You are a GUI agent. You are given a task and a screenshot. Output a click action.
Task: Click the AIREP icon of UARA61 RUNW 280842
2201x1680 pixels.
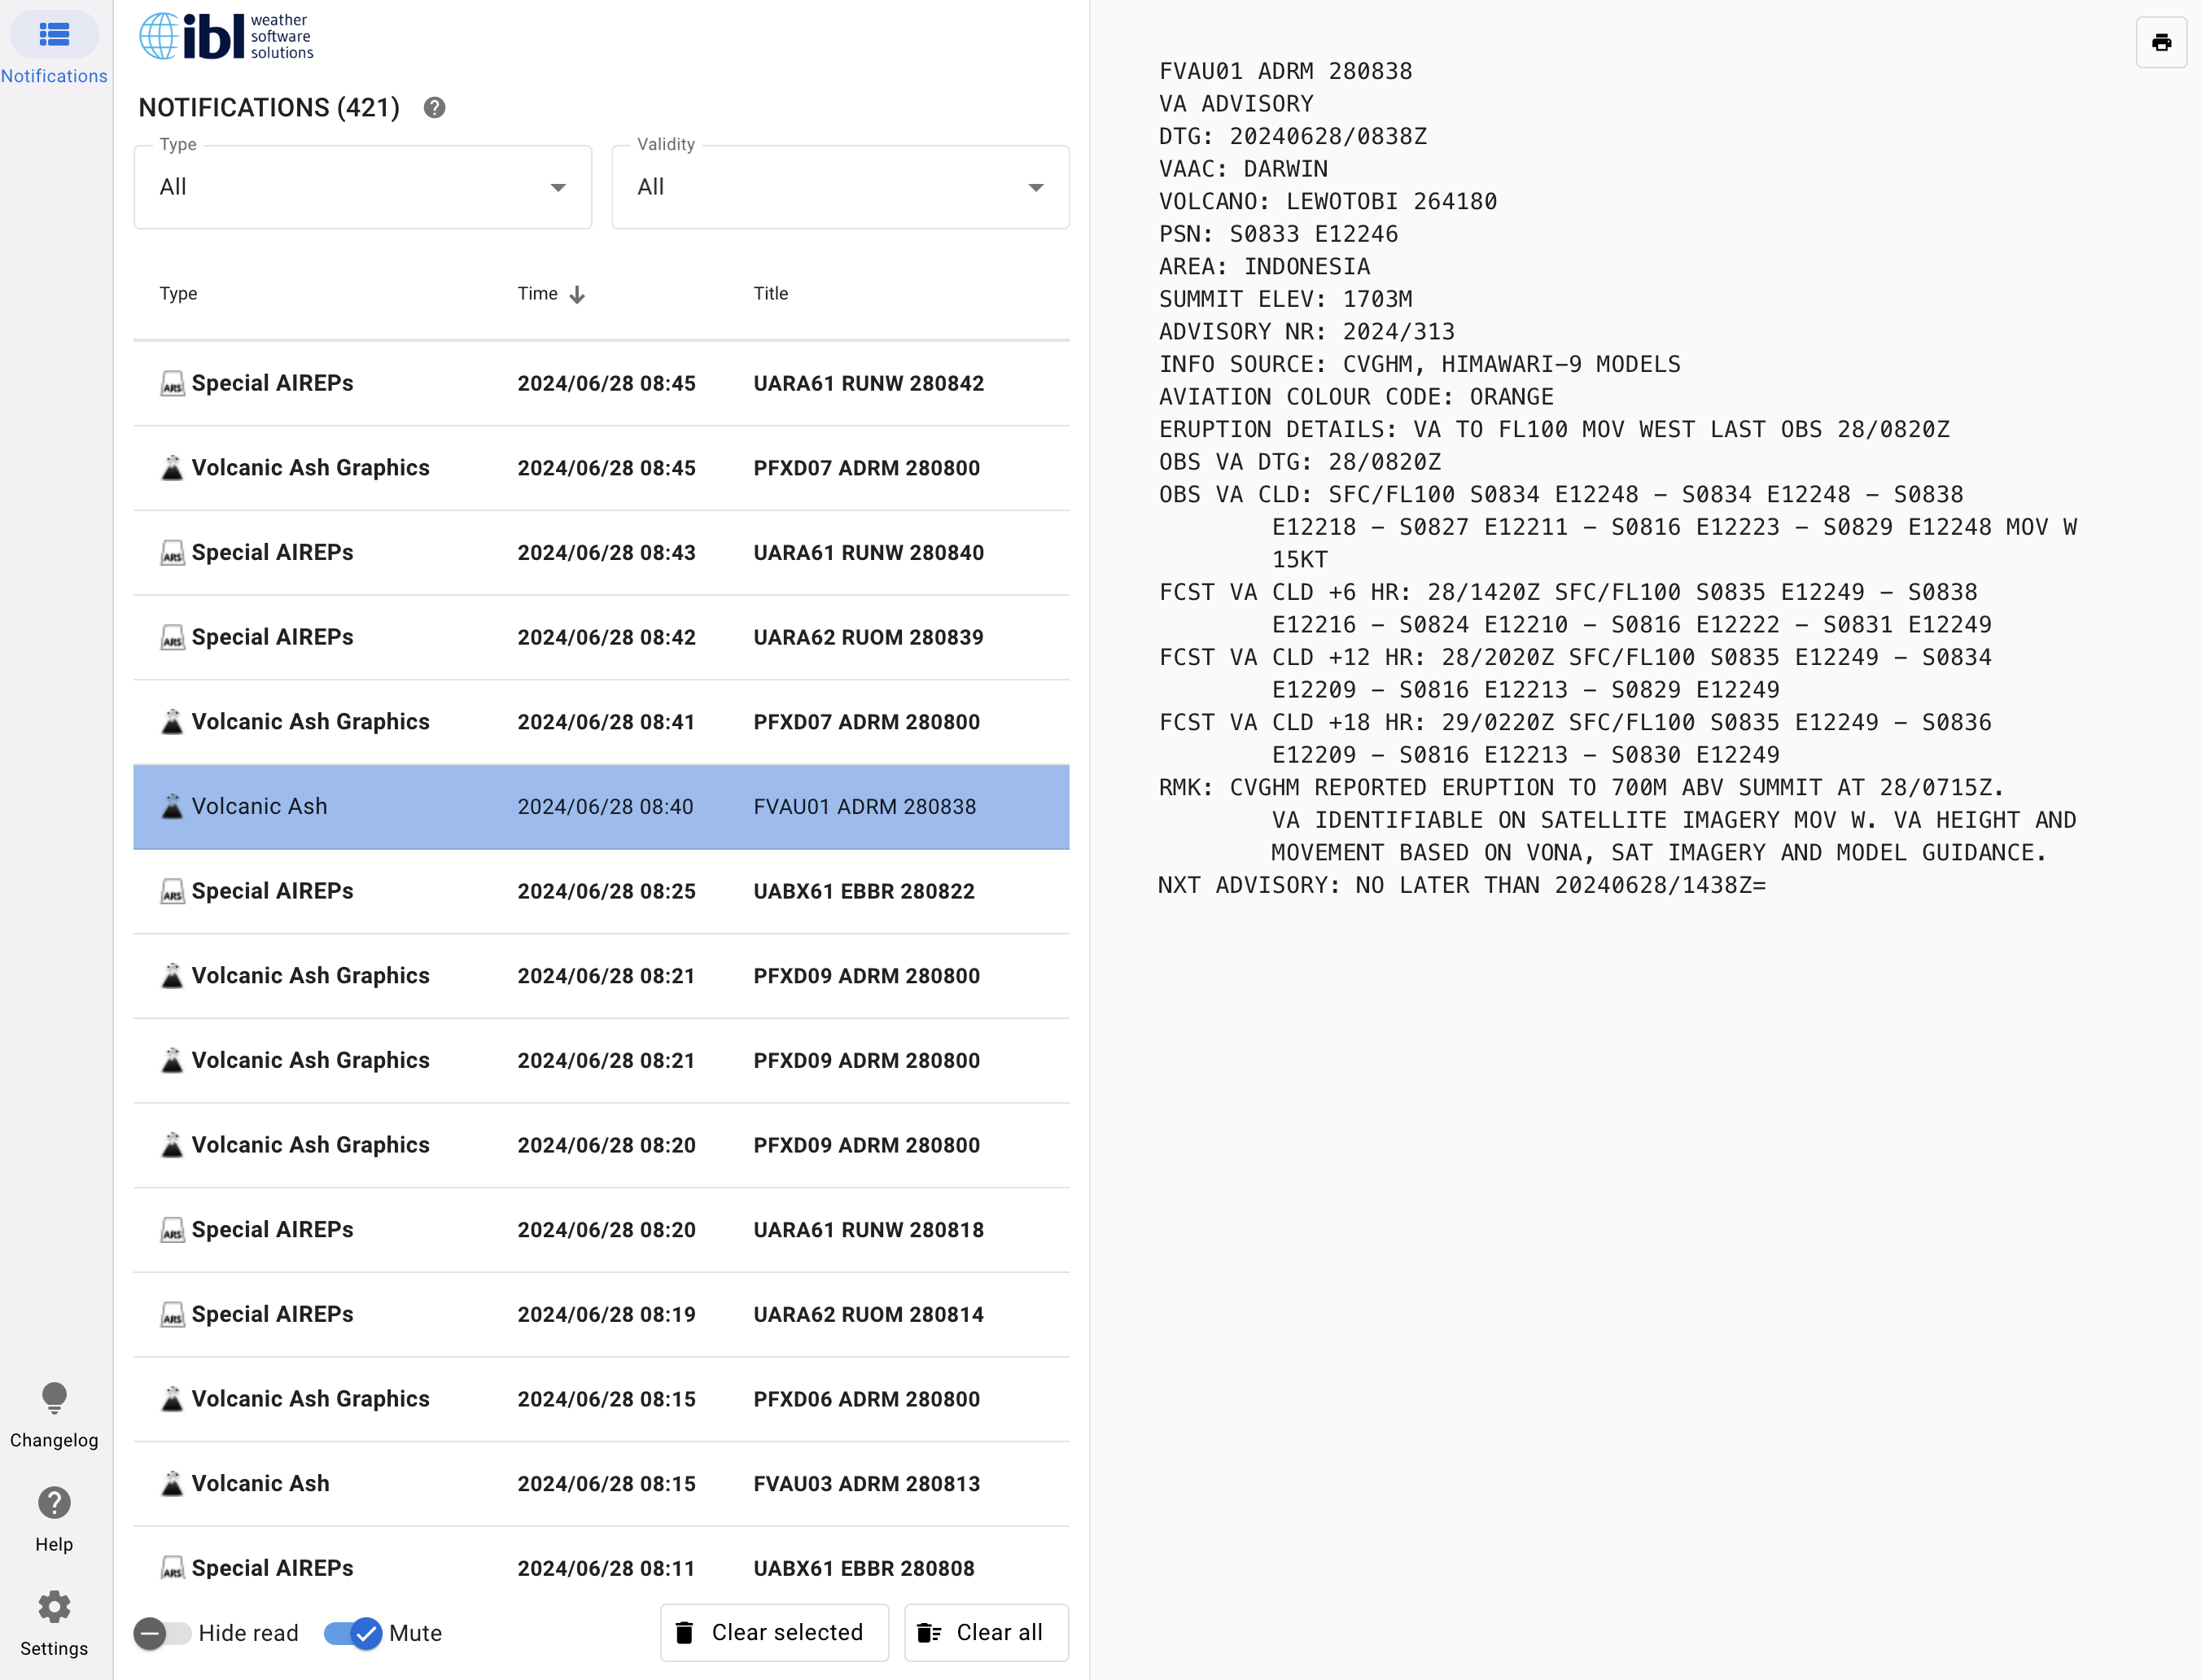coord(172,384)
